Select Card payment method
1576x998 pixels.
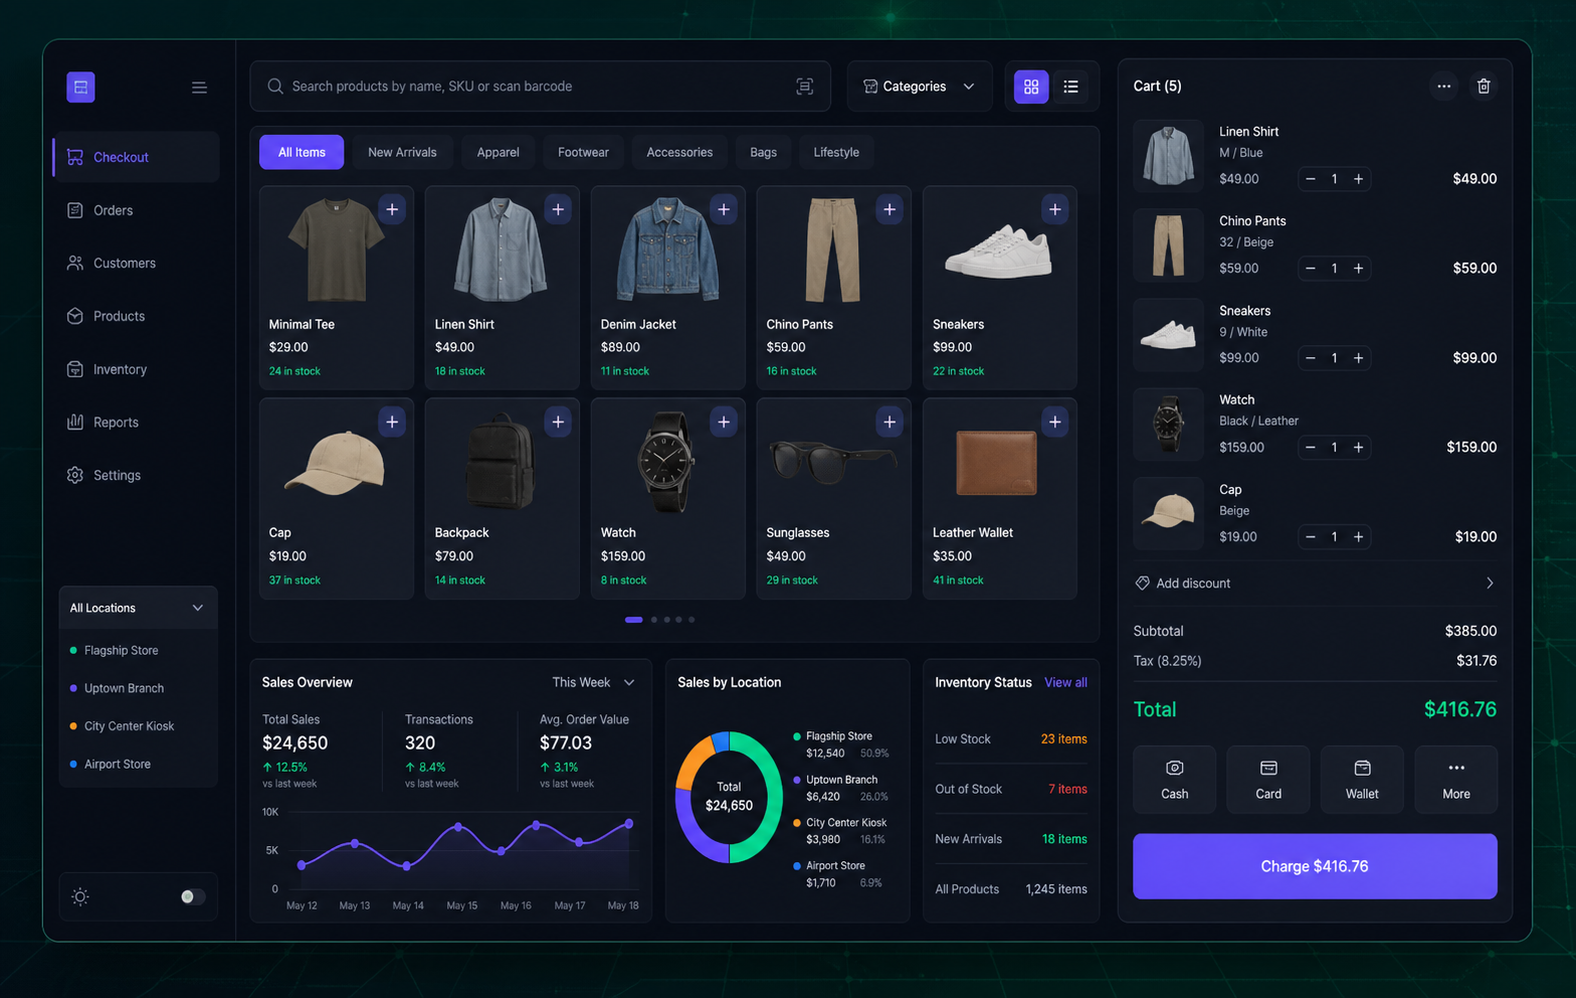[x=1268, y=779]
